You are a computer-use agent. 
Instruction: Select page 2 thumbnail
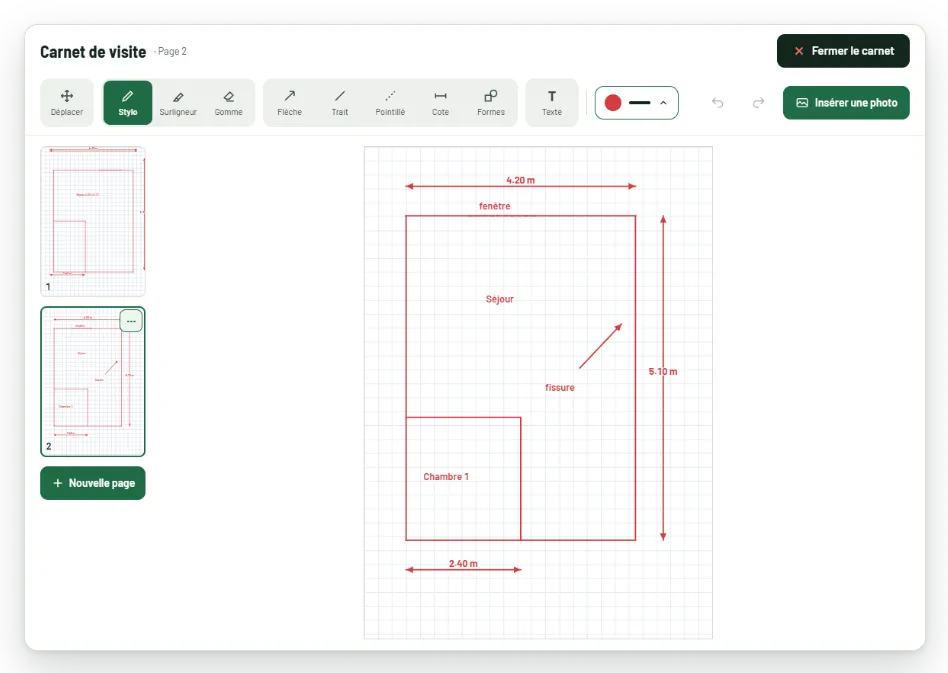pyautogui.click(x=93, y=382)
